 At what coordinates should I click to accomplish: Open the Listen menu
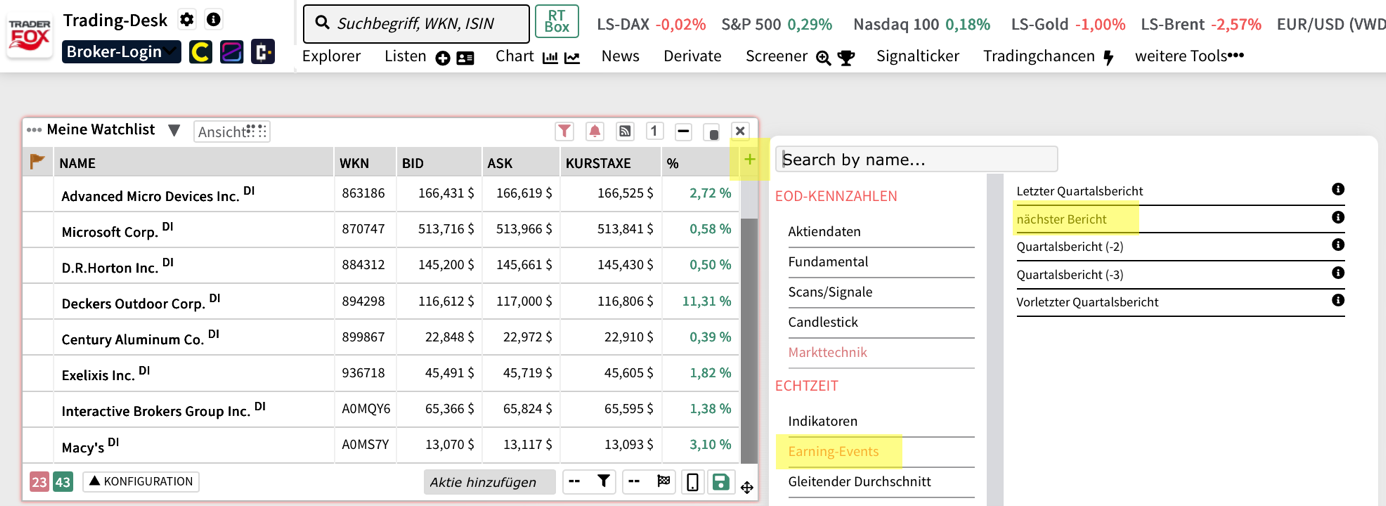click(405, 56)
